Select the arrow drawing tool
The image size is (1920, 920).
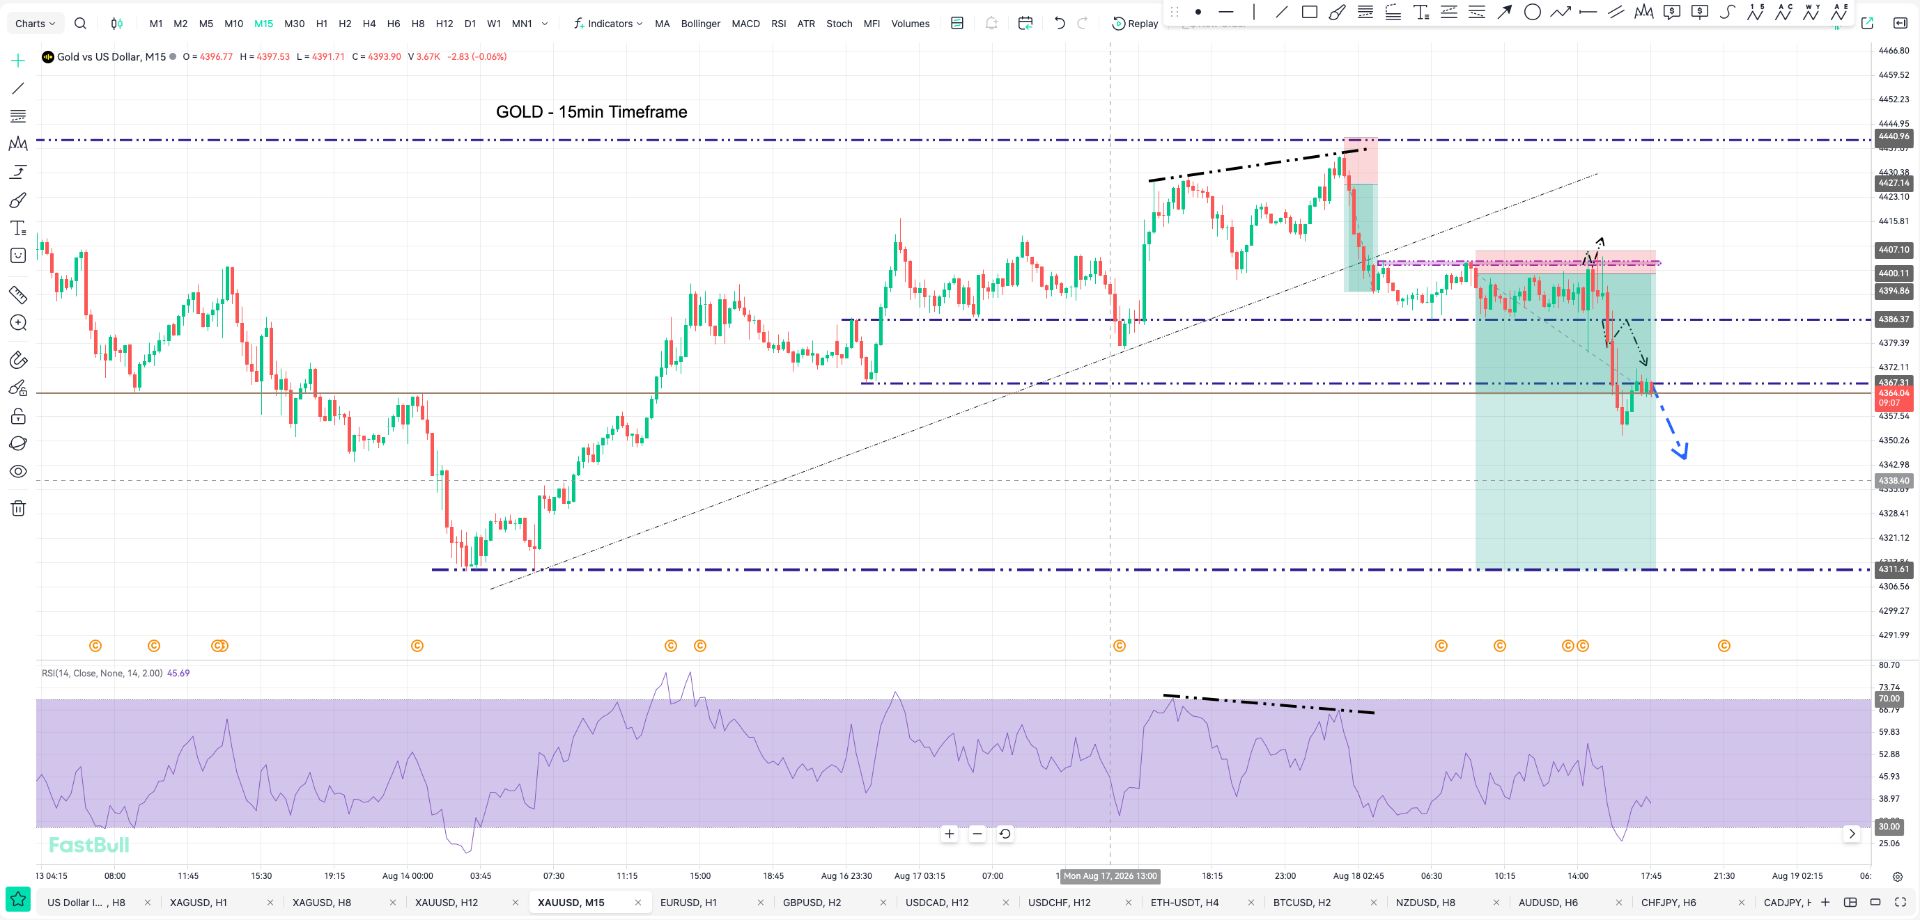coord(1504,12)
